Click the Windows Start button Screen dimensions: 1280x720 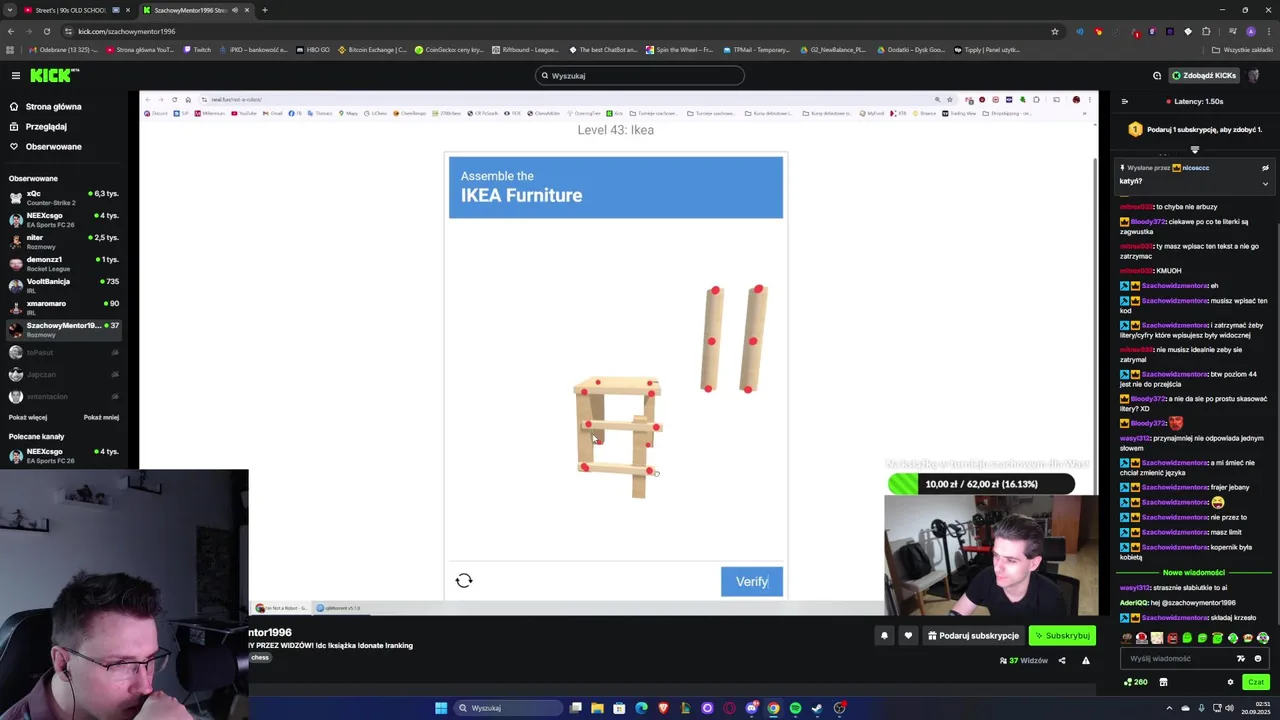pos(441,708)
